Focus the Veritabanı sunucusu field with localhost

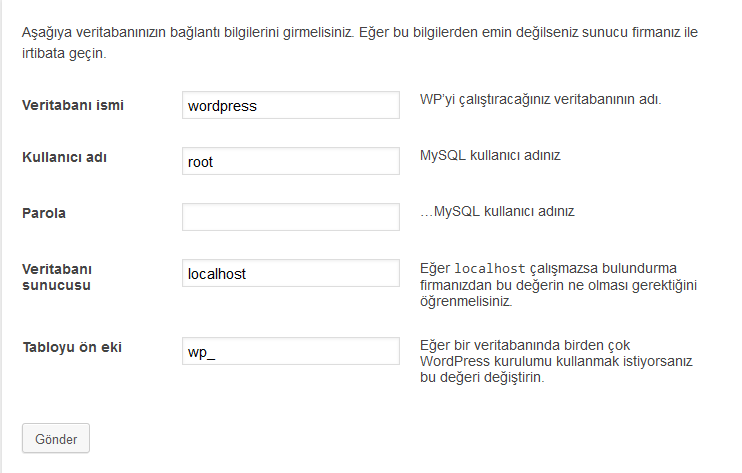point(291,273)
